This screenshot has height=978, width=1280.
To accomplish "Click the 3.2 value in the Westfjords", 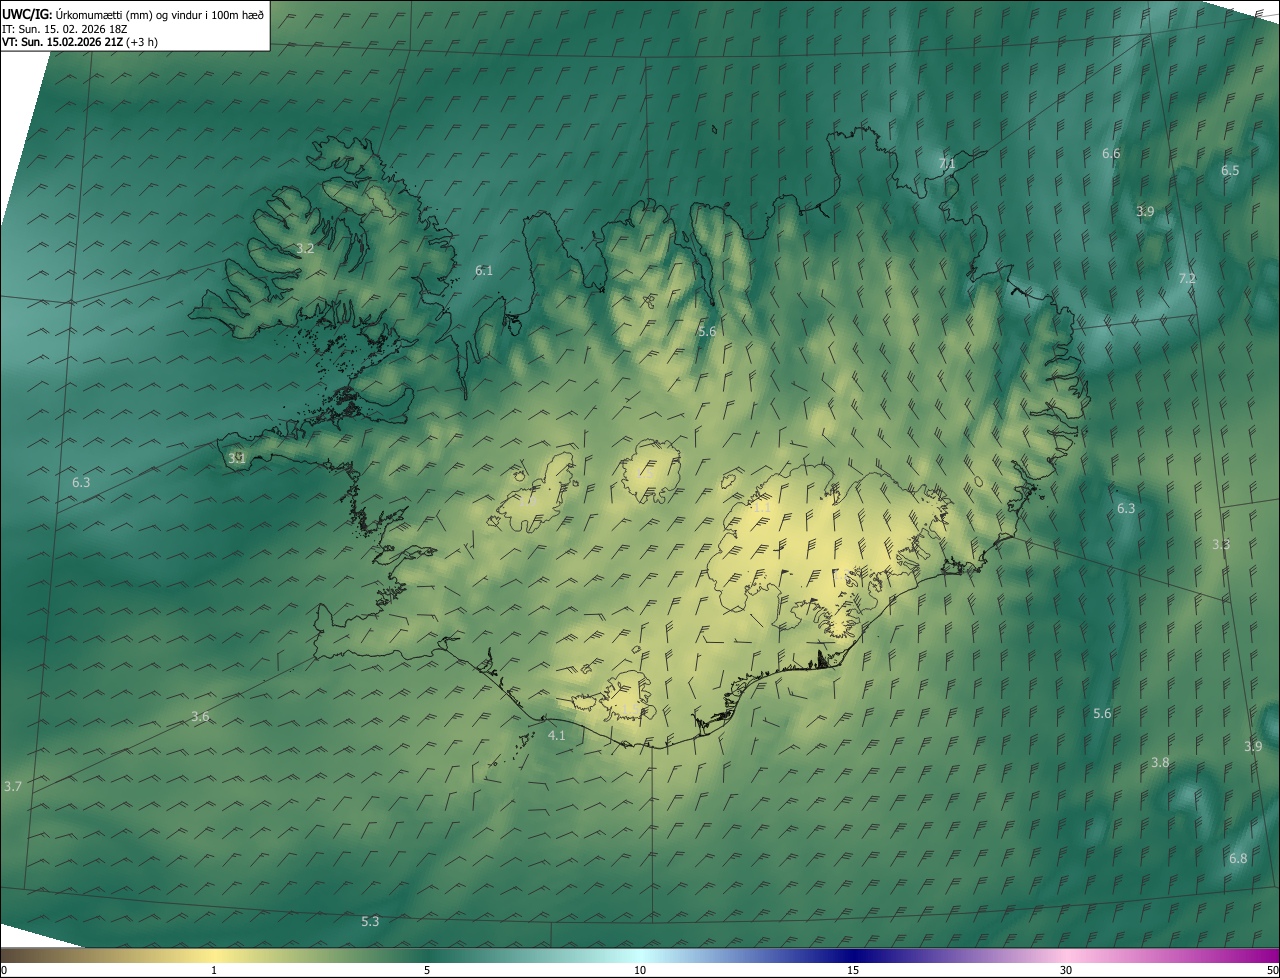I will (306, 248).
